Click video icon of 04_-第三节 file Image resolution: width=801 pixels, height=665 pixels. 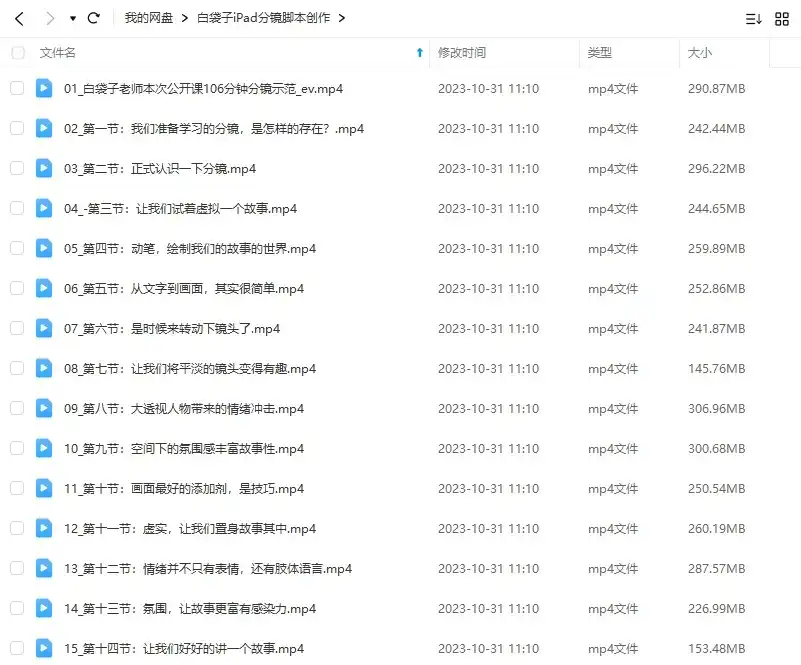pyautogui.click(x=44, y=208)
